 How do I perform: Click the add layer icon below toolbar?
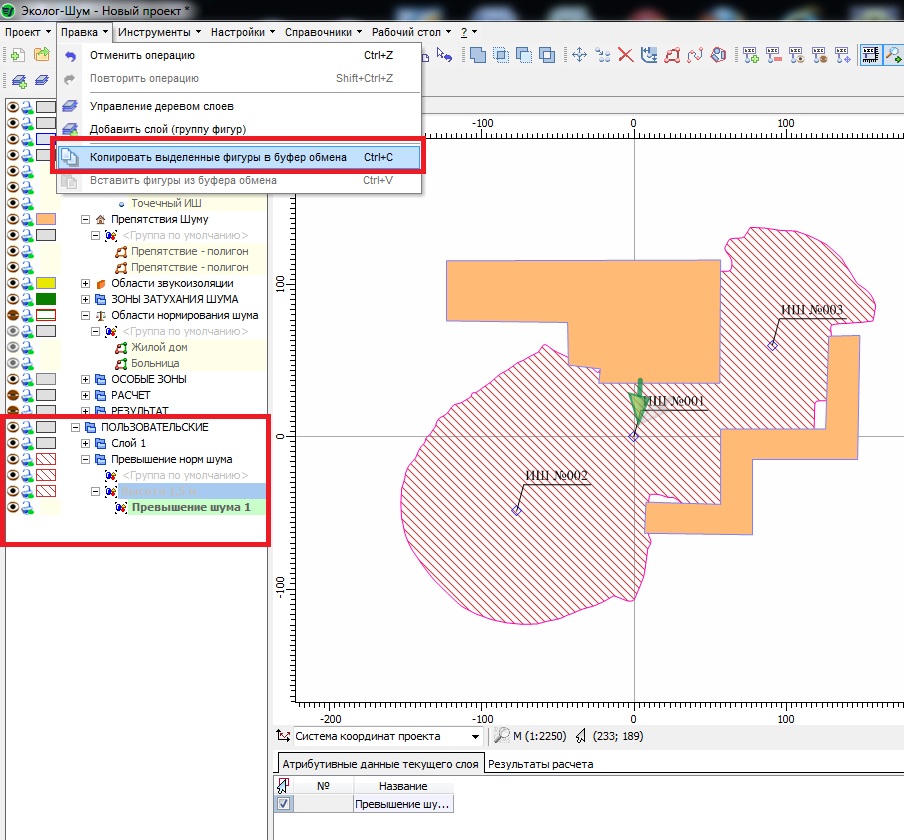click(x=19, y=80)
